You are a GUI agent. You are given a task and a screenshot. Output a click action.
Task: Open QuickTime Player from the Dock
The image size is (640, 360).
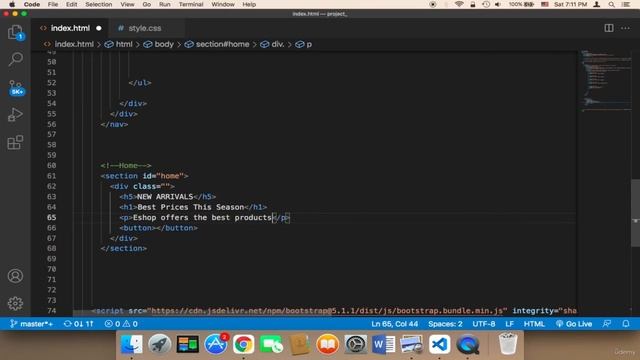[468, 345]
